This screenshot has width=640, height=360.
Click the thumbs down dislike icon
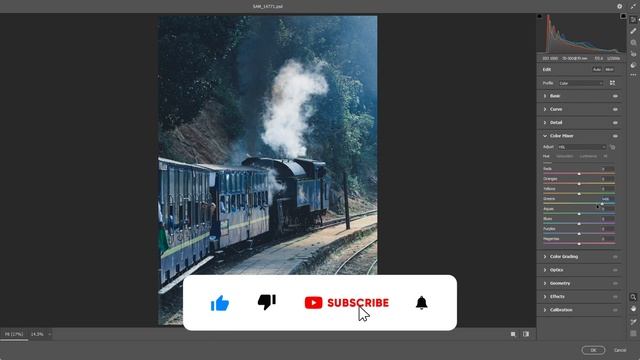(267, 302)
